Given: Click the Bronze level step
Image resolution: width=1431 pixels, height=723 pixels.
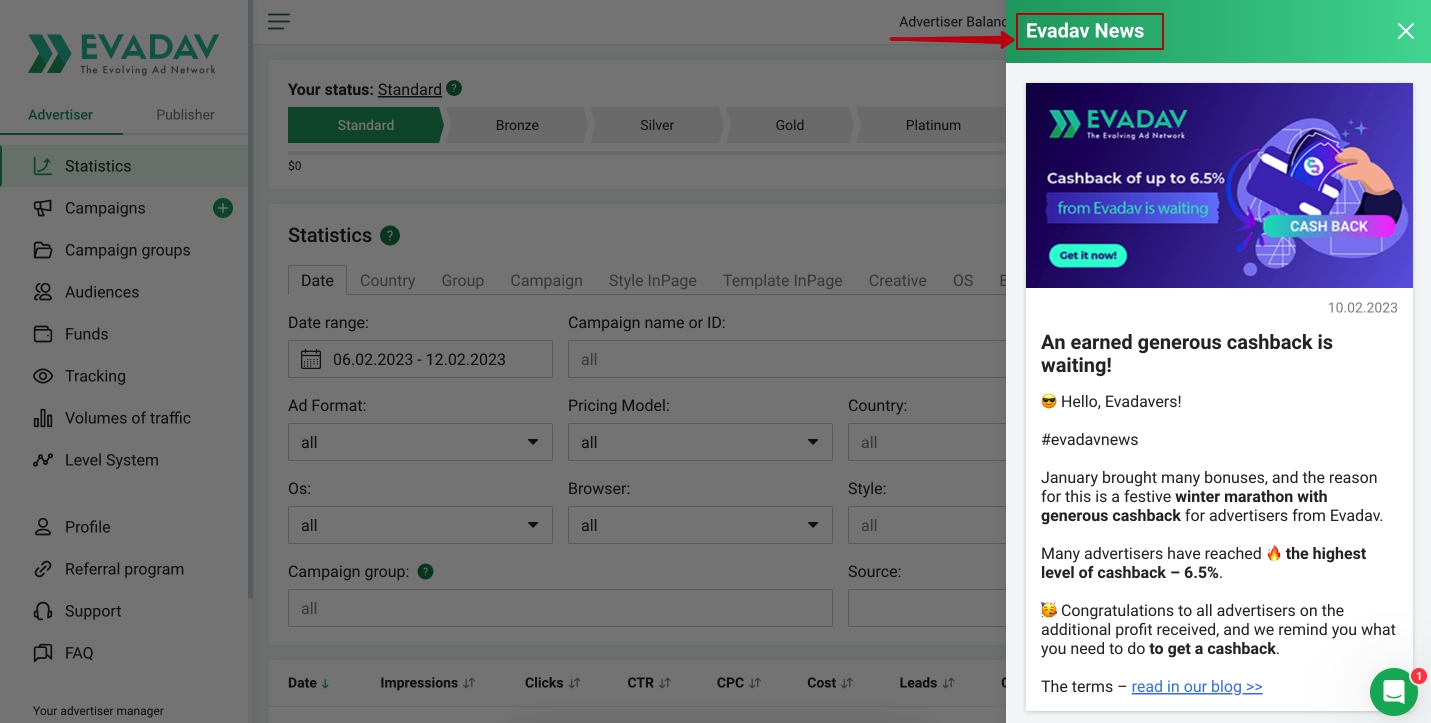Looking at the screenshot, I should pyautogui.click(x=517, y=125).
